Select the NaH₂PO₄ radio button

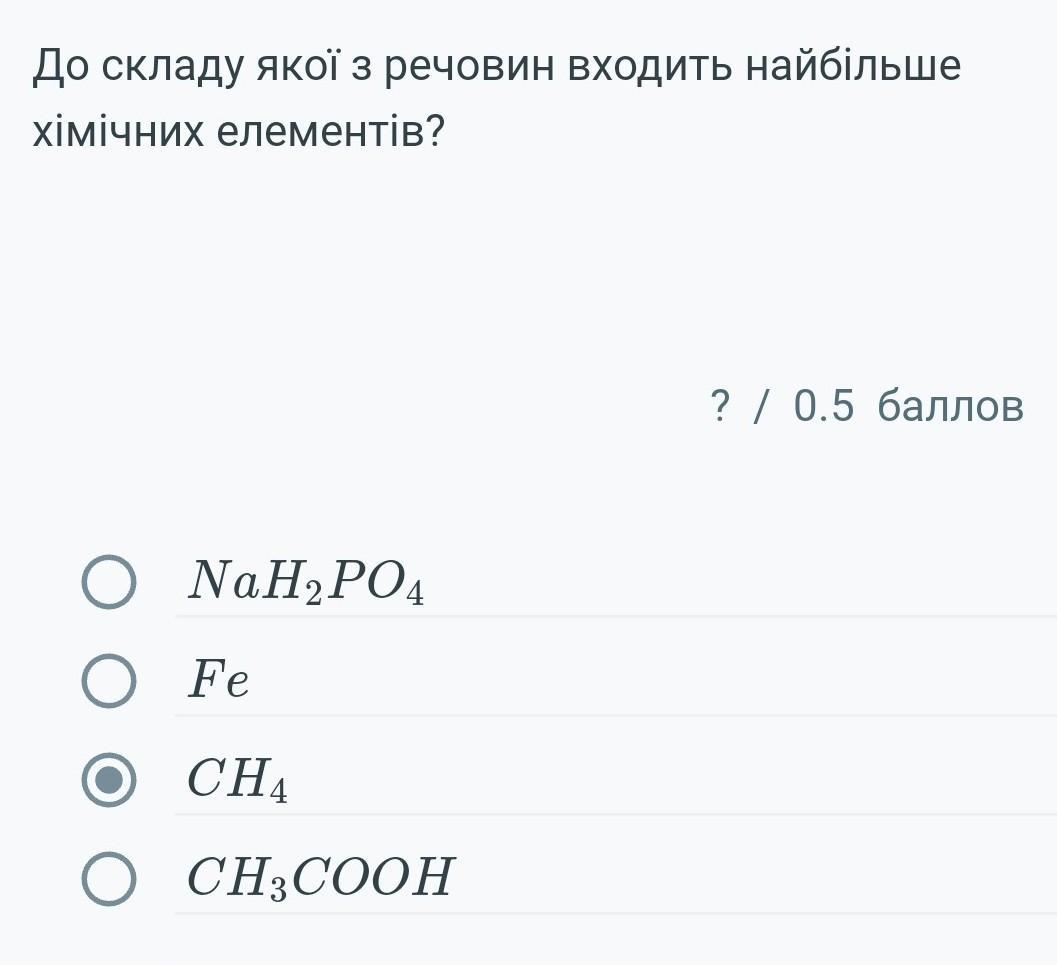[x=108, y=583]
